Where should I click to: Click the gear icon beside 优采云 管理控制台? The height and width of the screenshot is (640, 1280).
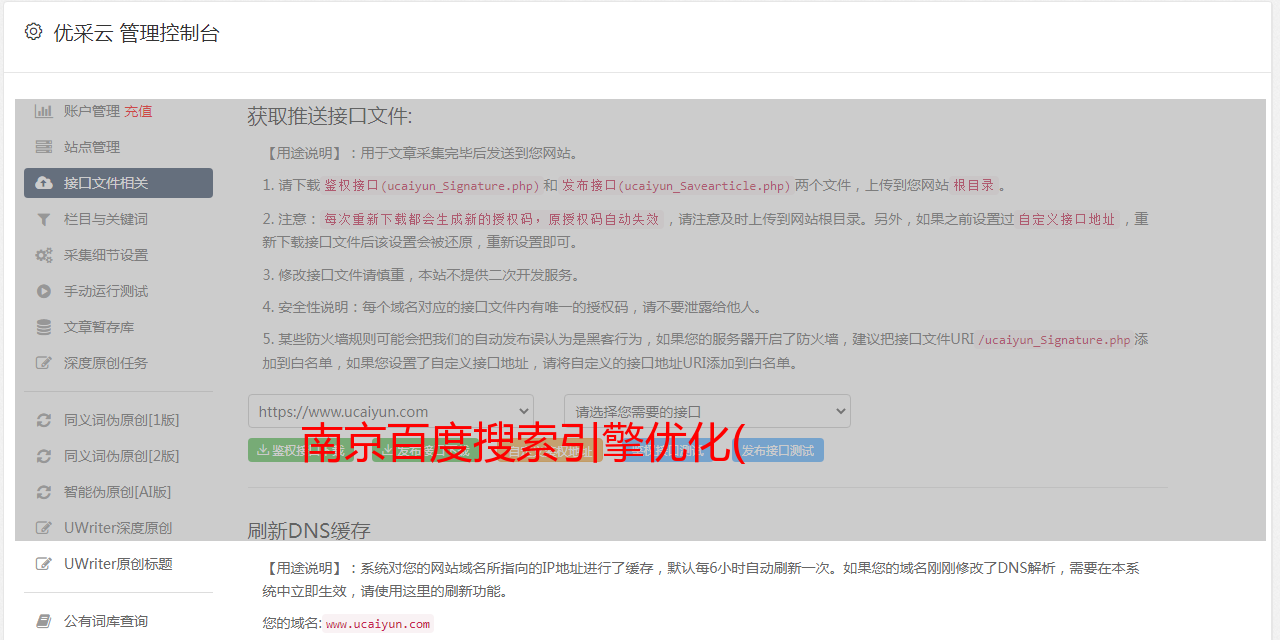(x=33, y=32)
